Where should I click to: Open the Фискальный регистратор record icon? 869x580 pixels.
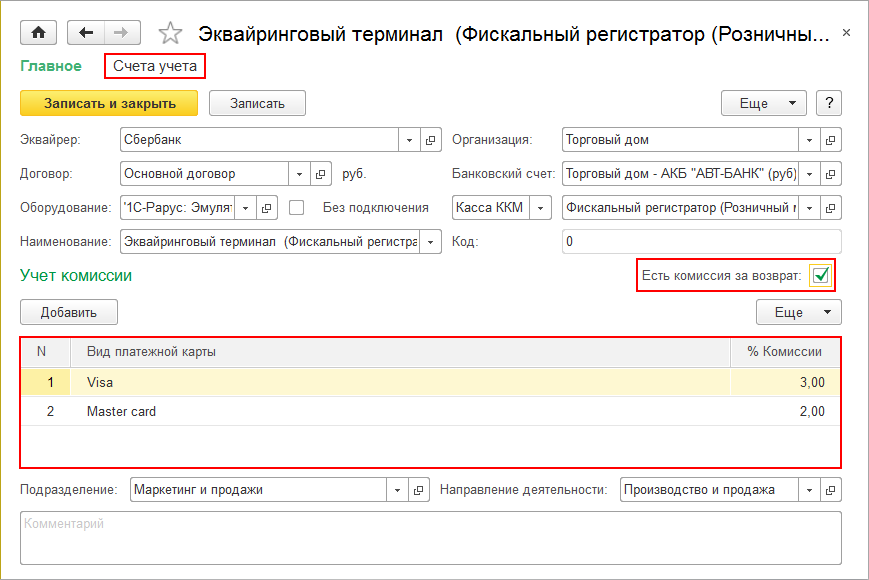[x=831, y=208]
